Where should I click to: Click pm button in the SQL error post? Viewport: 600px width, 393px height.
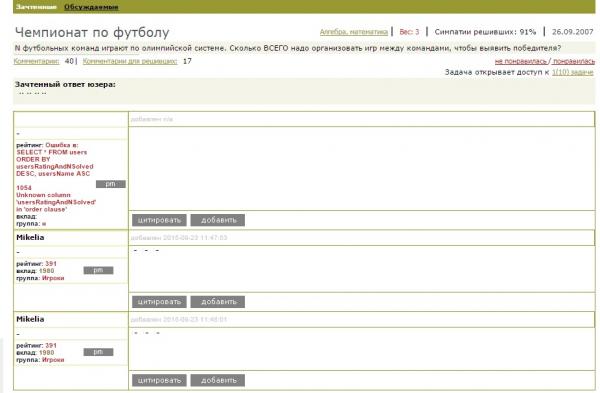111,184
